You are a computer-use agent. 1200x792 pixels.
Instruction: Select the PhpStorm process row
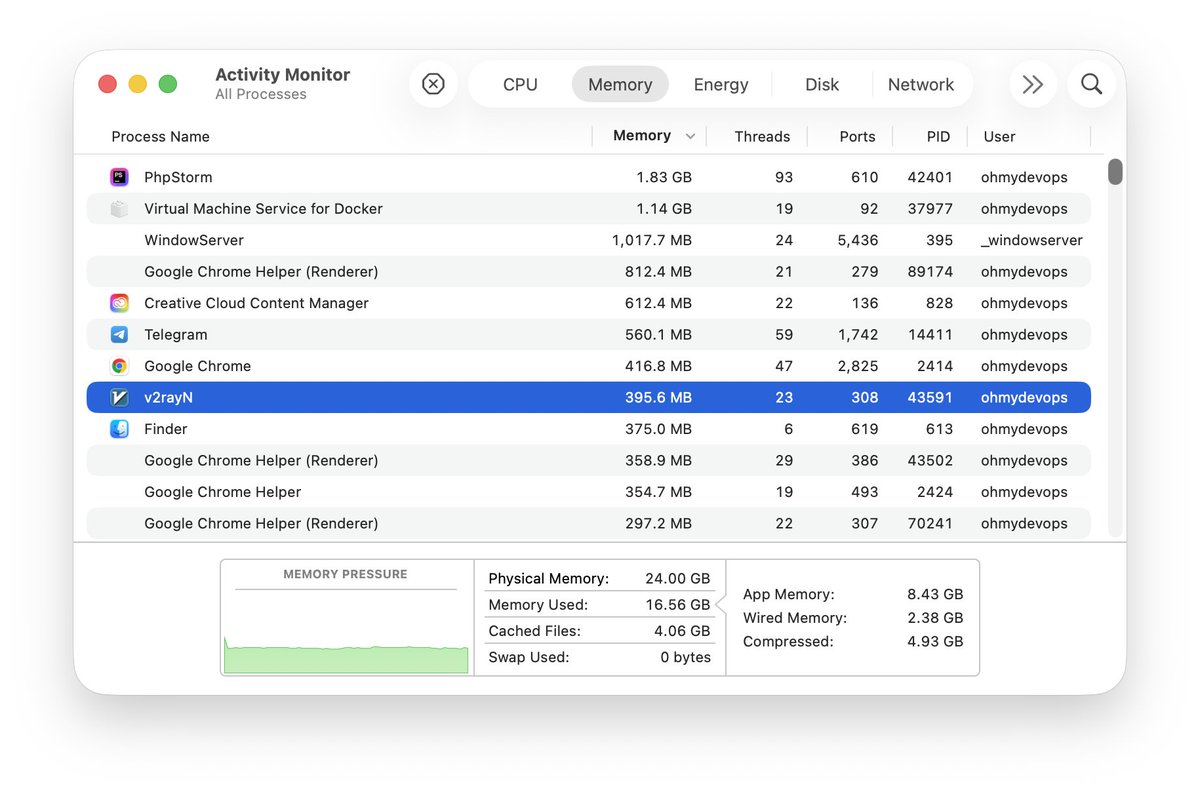pos(588,177)
